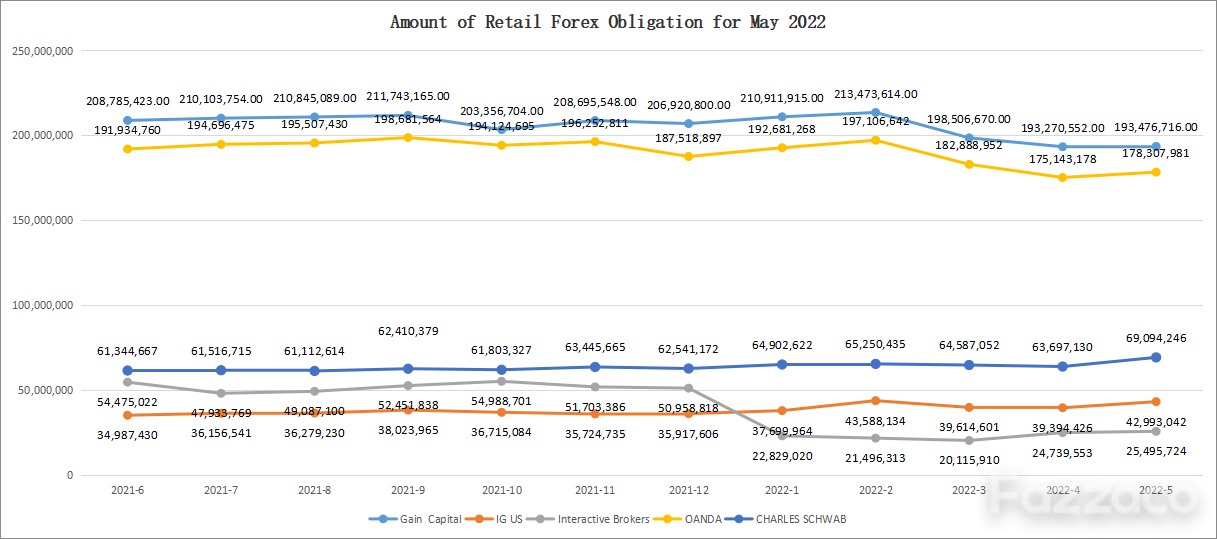The height and width of the screenshot is (539, 1217).
Task: Click the OANDA value 182,888,952
Action: coord(969,145)
